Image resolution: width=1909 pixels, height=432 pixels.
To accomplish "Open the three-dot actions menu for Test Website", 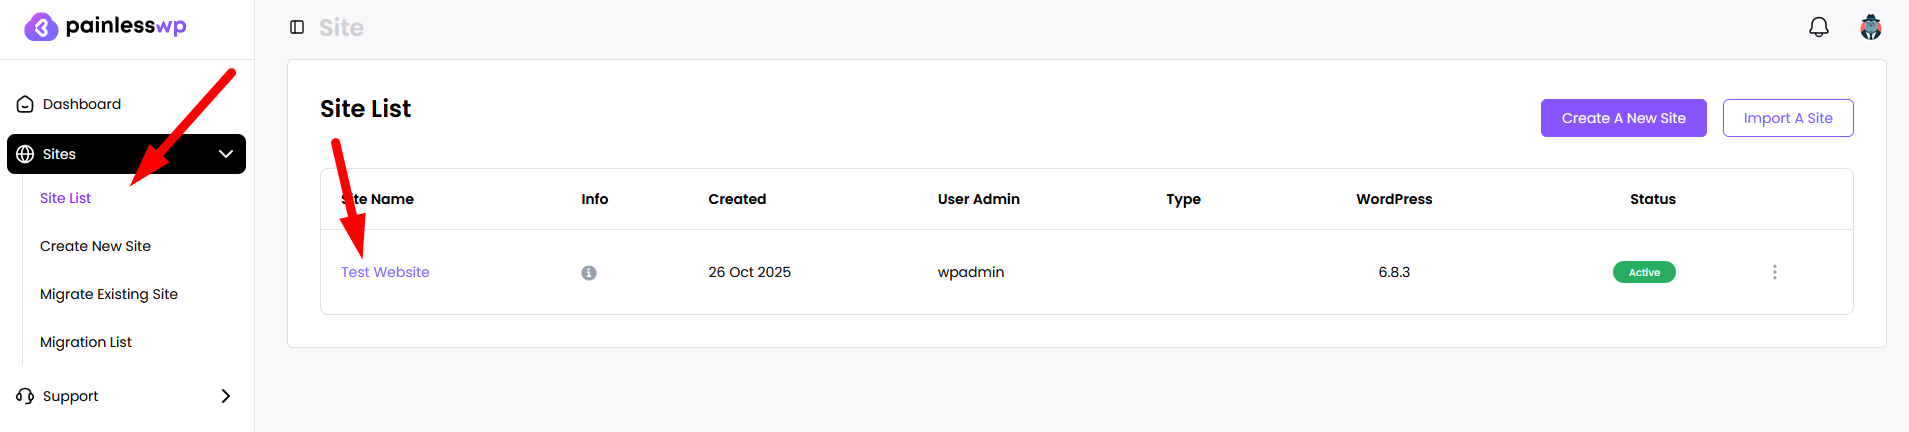I will pos(1775,272).
